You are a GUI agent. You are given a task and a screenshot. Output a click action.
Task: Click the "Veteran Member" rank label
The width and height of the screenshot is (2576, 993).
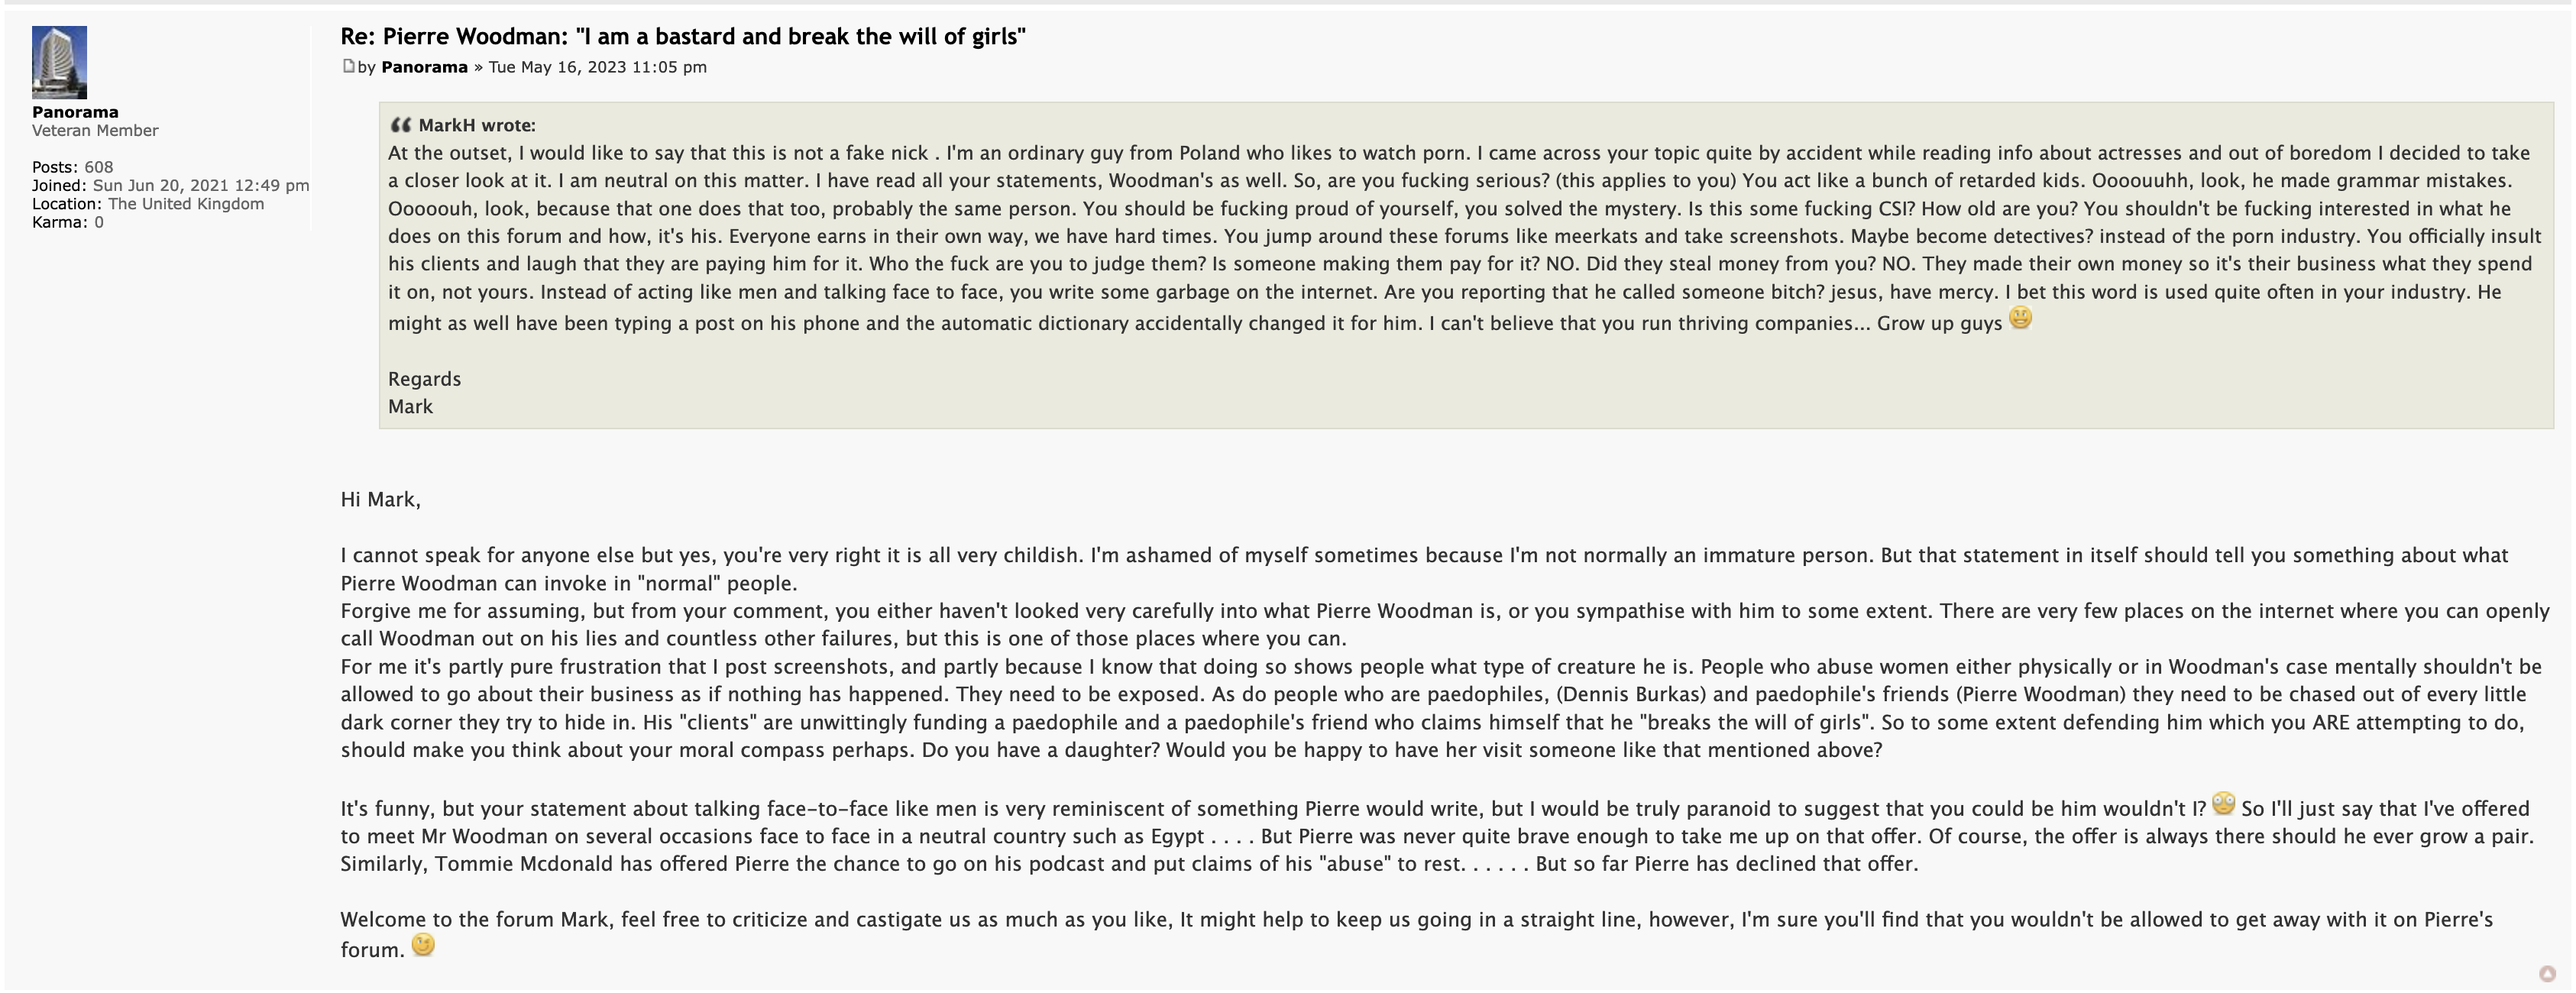pyautogui.click(x=95, y=130)
